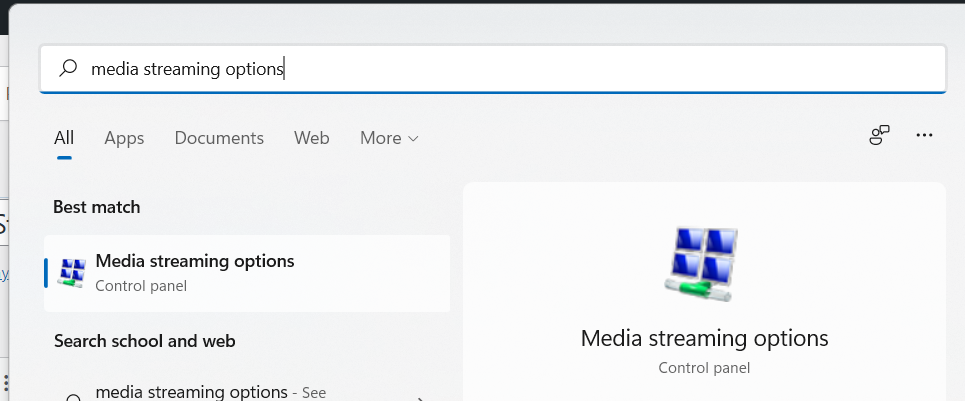This screenshot has height=401, width=965.
Task: Click the Media streaming options preview title
Action: pyautogui.click(x=704, y=338)
